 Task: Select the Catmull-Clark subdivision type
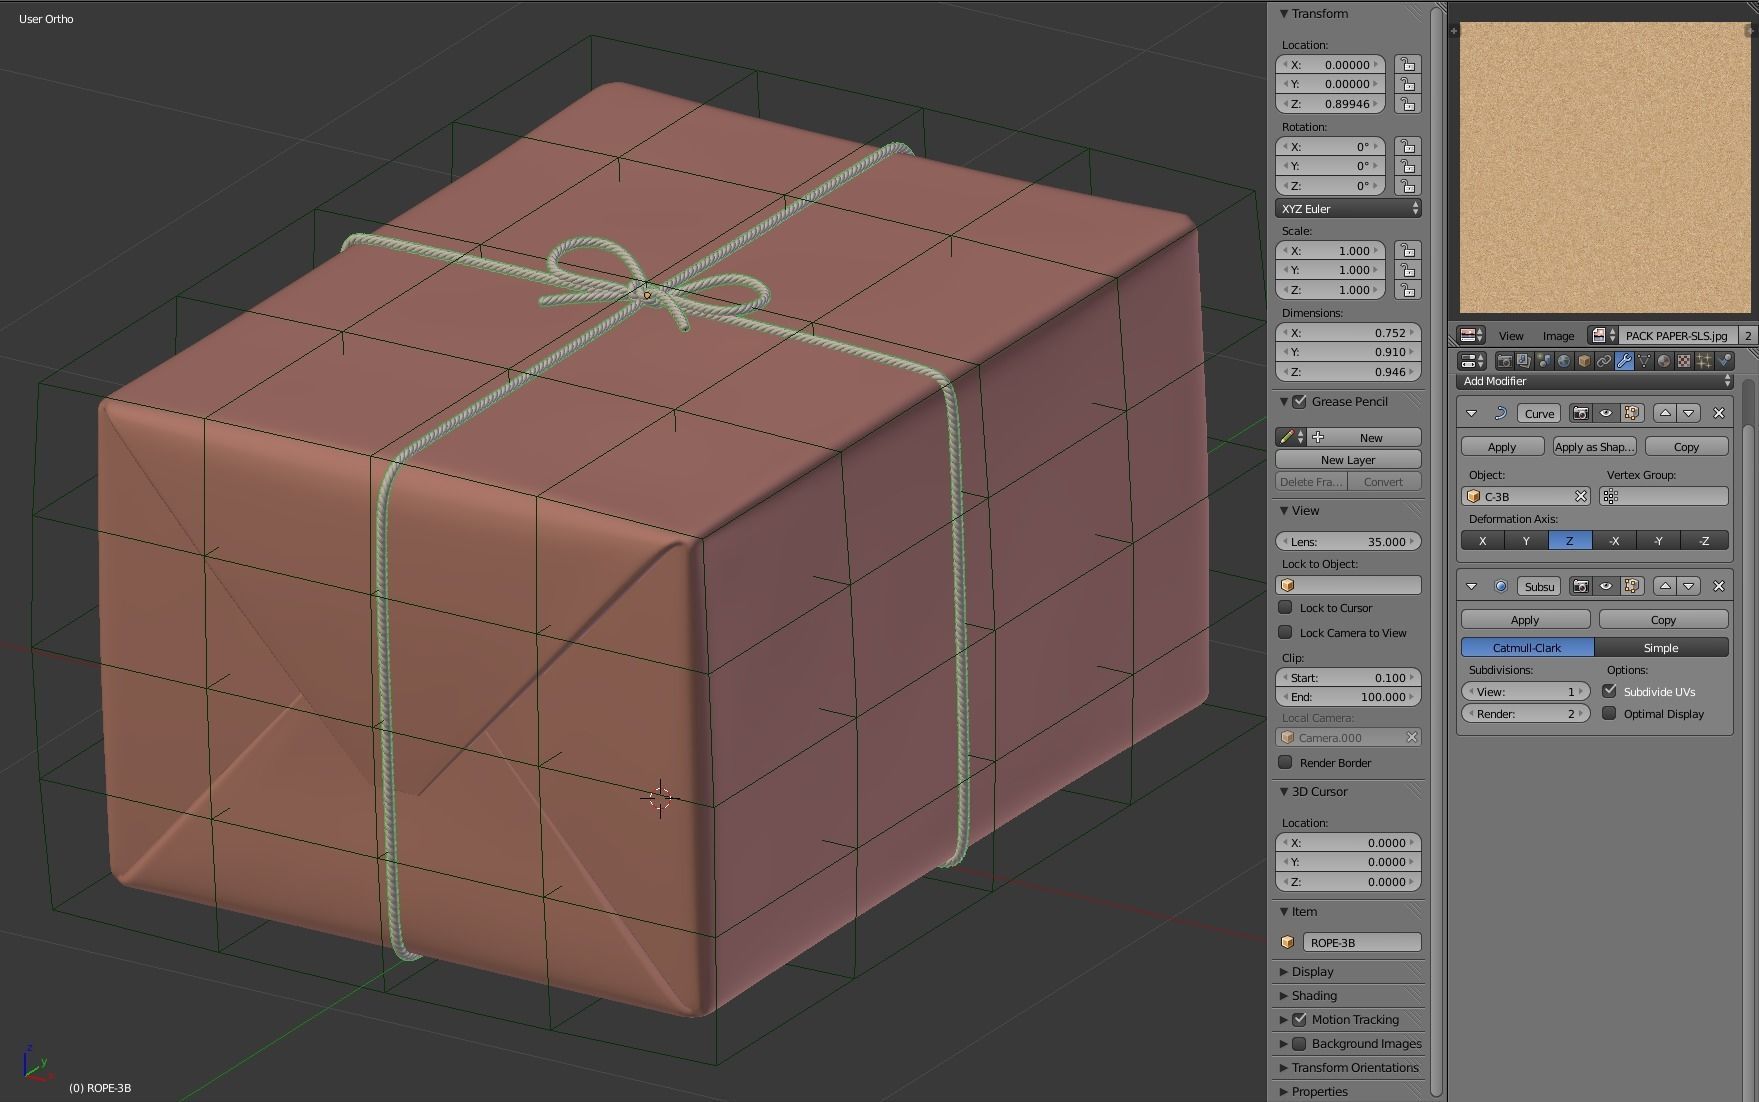pyautogui.click(x=1527, y=647)
